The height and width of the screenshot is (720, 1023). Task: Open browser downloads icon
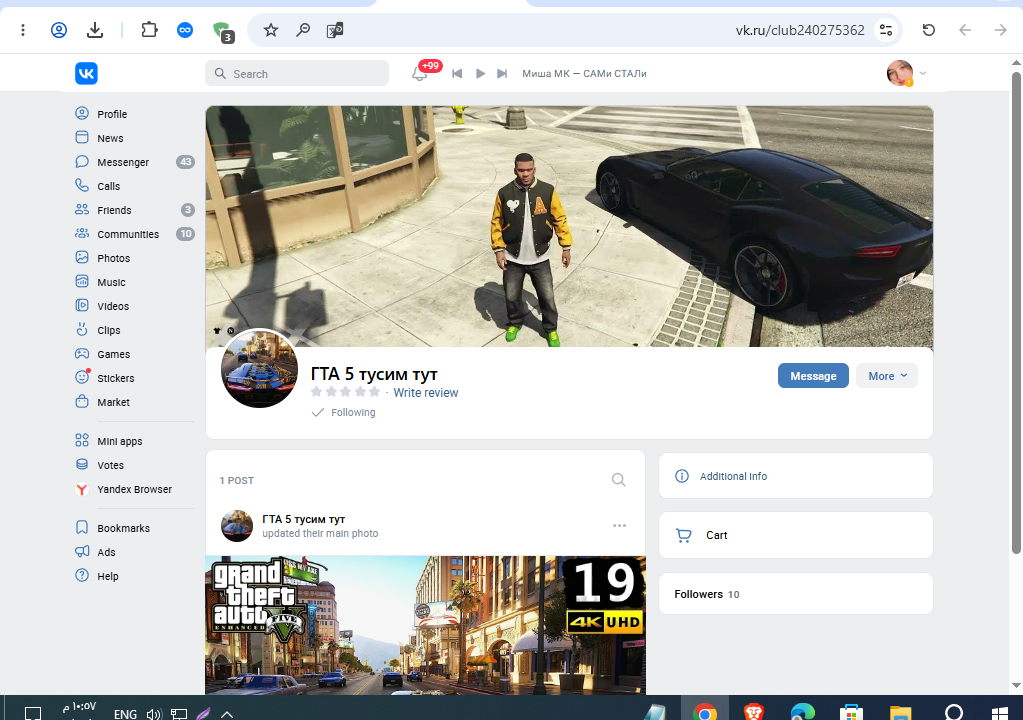pos(95,30)
